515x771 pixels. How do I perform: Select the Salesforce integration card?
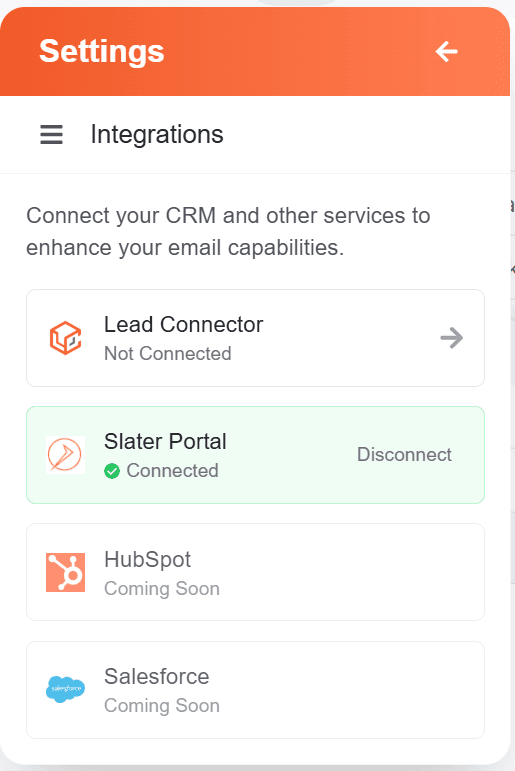255,689
